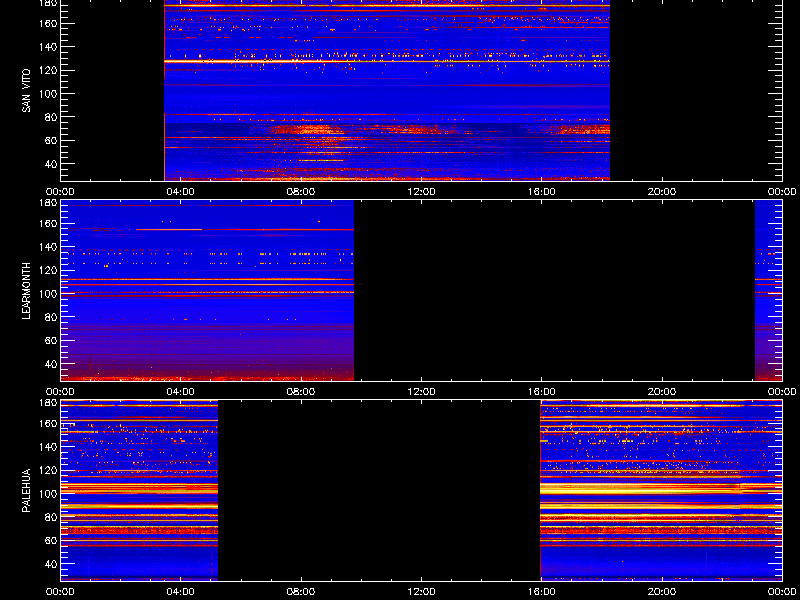Screen dimensions: 800x600
Task: Click 12:00 on Palehua time axis
Action: tap(421, 592)
